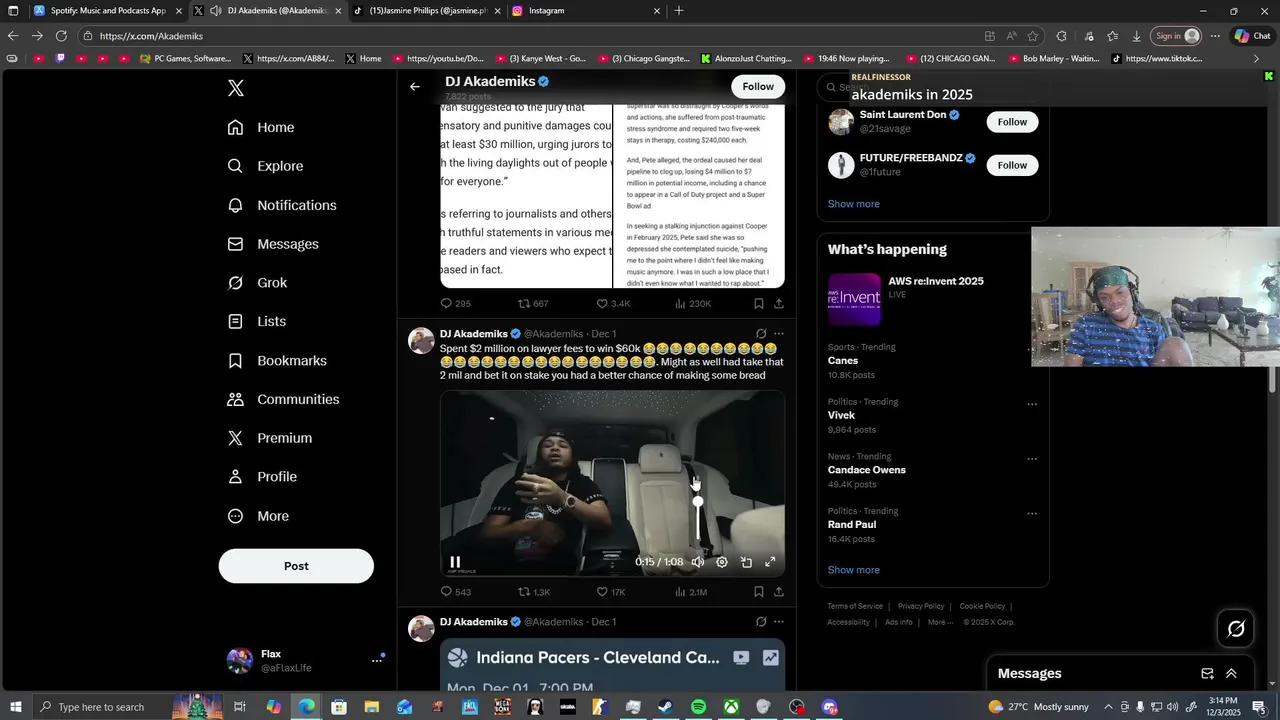This screenshot has width=1280, height=720.
Task: Click the X logo in sidebar
Action: [236, 88]
